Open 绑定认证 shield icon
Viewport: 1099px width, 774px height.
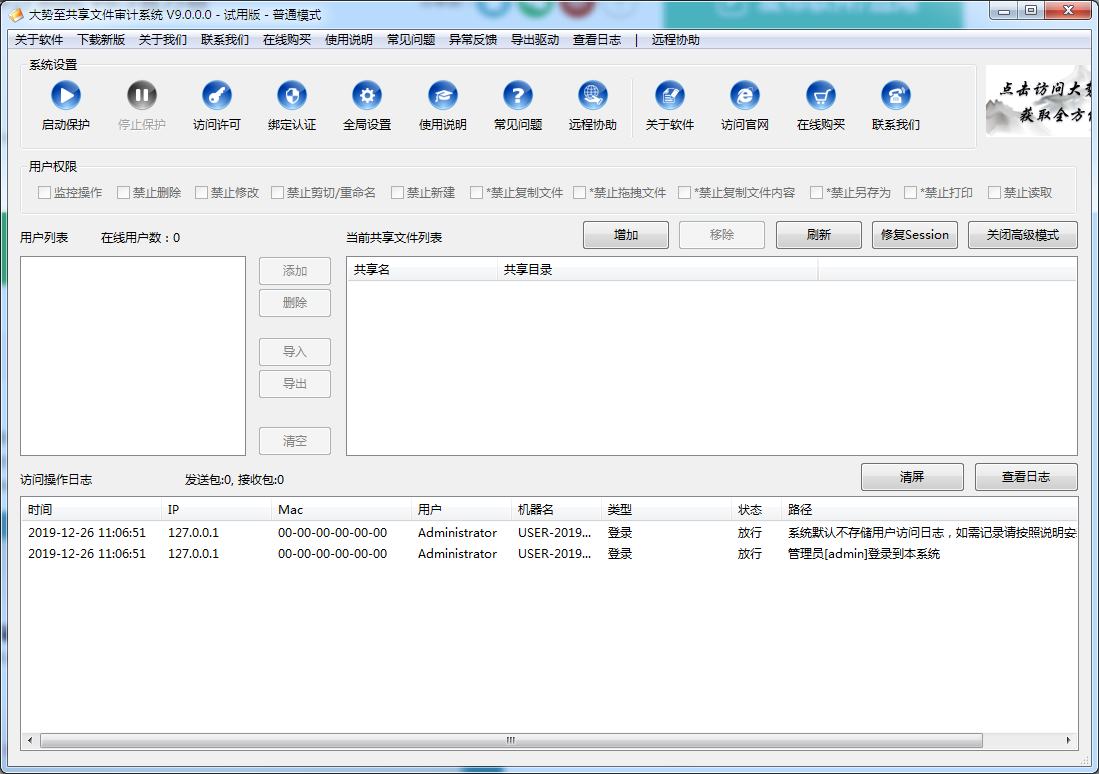click(292, 95)
